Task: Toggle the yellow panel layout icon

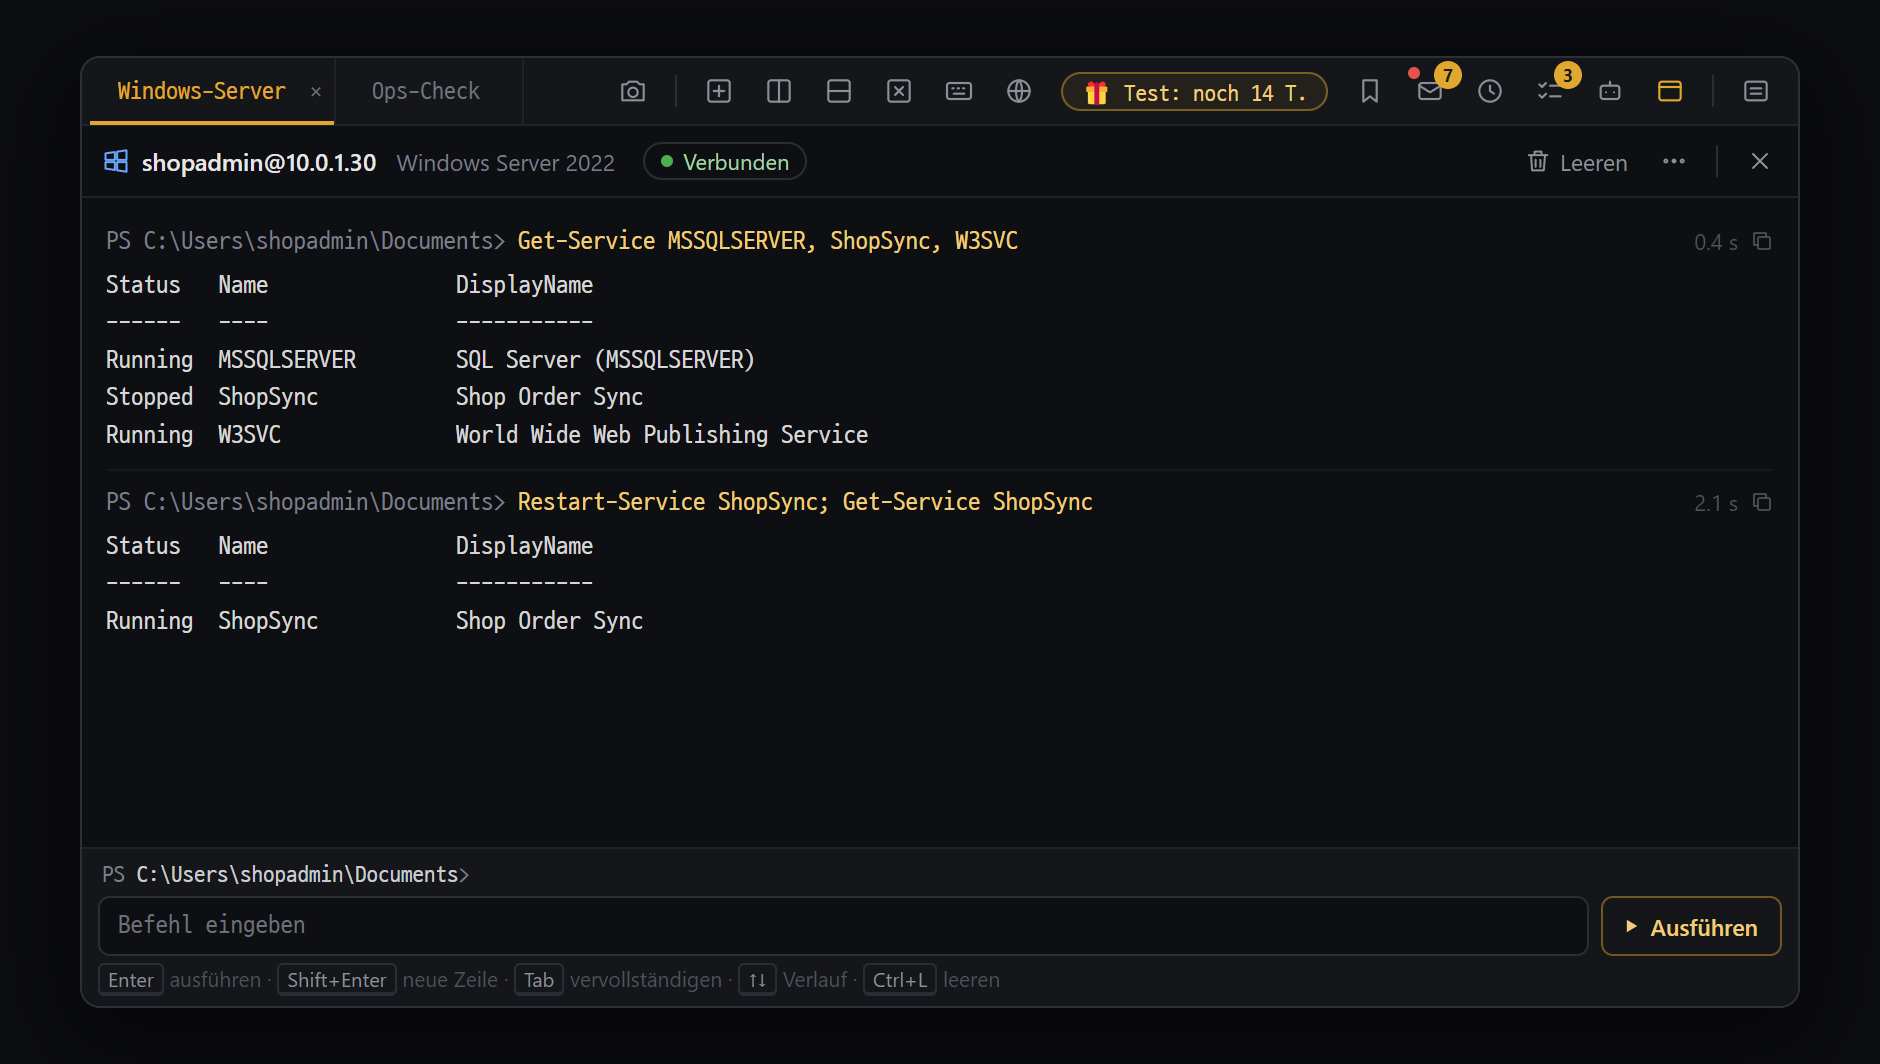Action: [1670, 92]
